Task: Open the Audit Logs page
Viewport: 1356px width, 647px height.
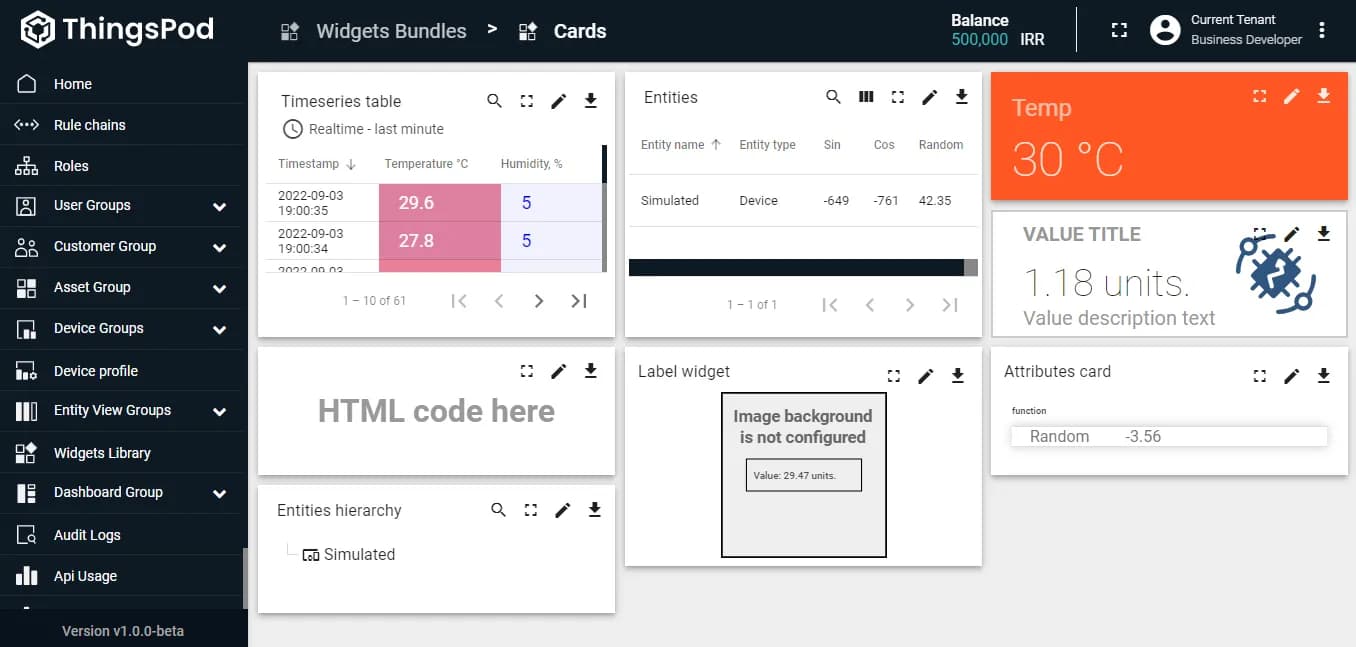Action: (x=86, y=535)
